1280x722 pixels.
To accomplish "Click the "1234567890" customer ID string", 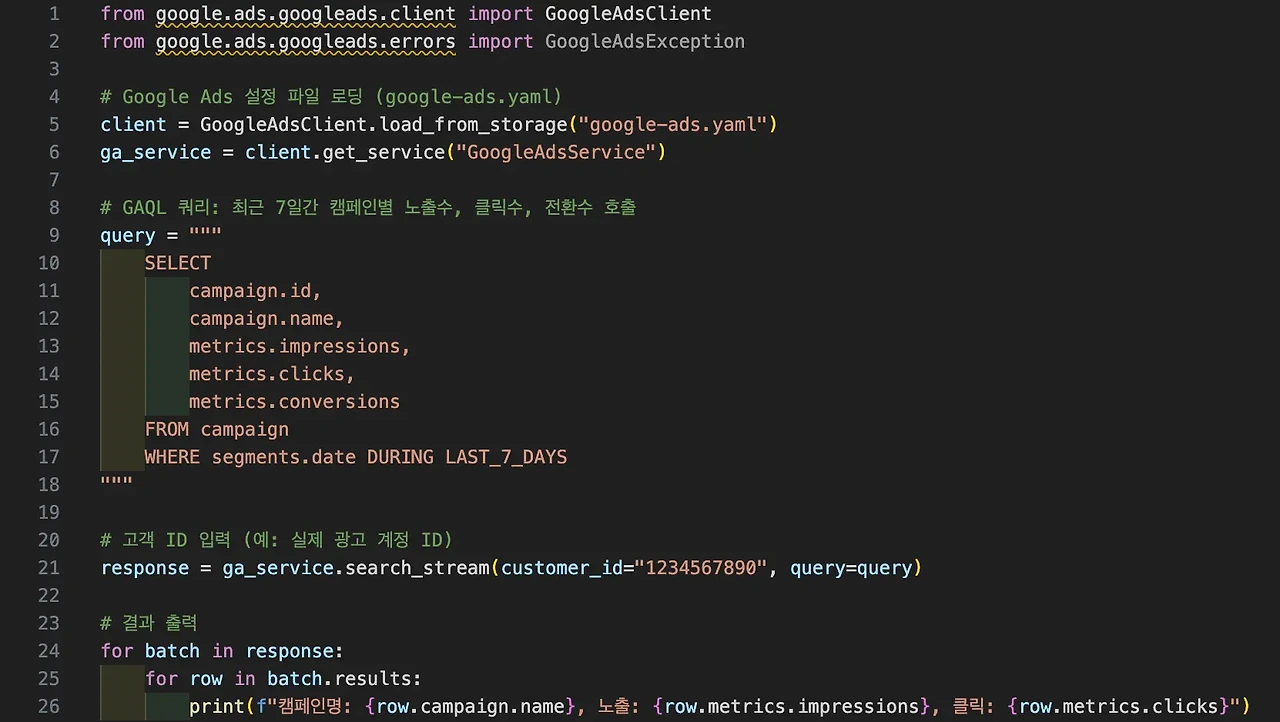I will click(701, 568).
